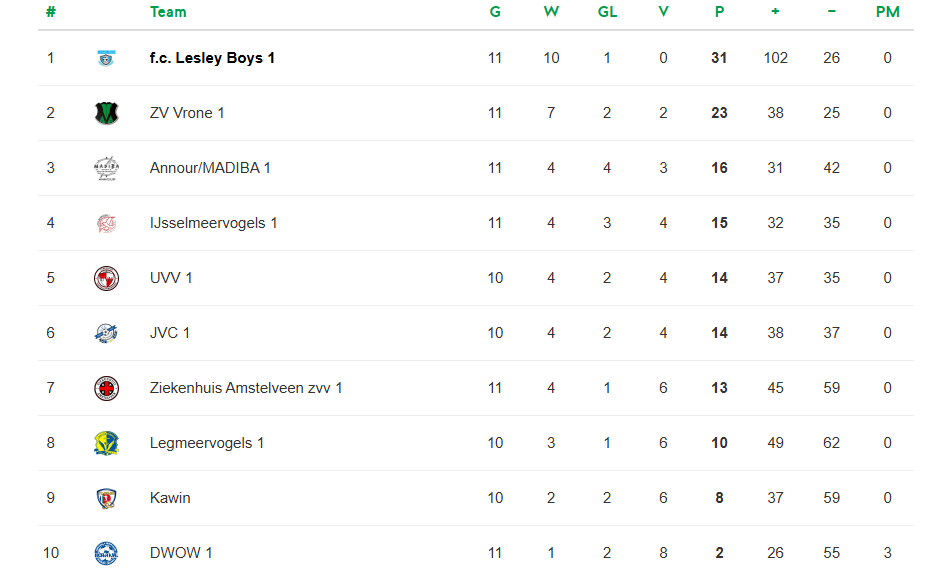Click the UVV 1 club logo

click(106, 278)
